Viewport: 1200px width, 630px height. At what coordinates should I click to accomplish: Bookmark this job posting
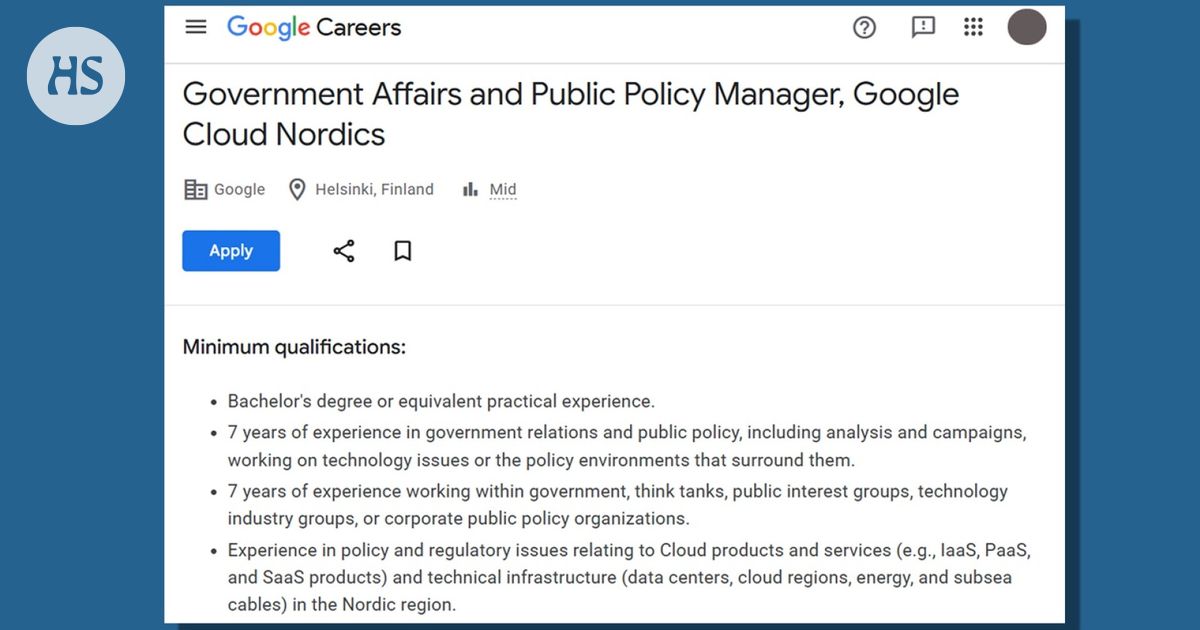403,251
